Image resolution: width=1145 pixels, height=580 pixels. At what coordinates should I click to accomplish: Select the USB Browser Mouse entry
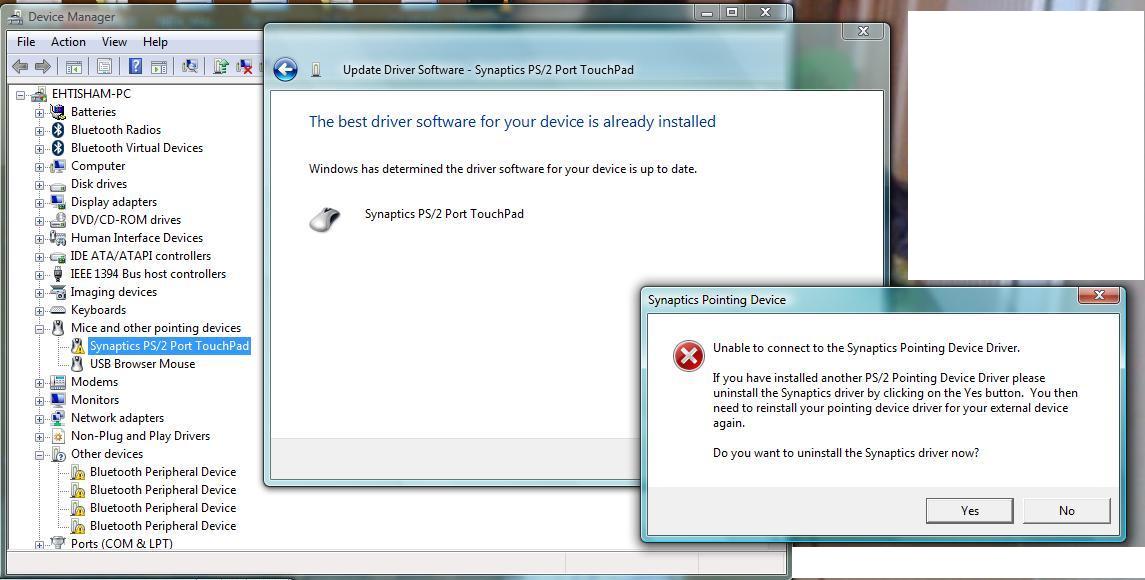click(142, 364)
